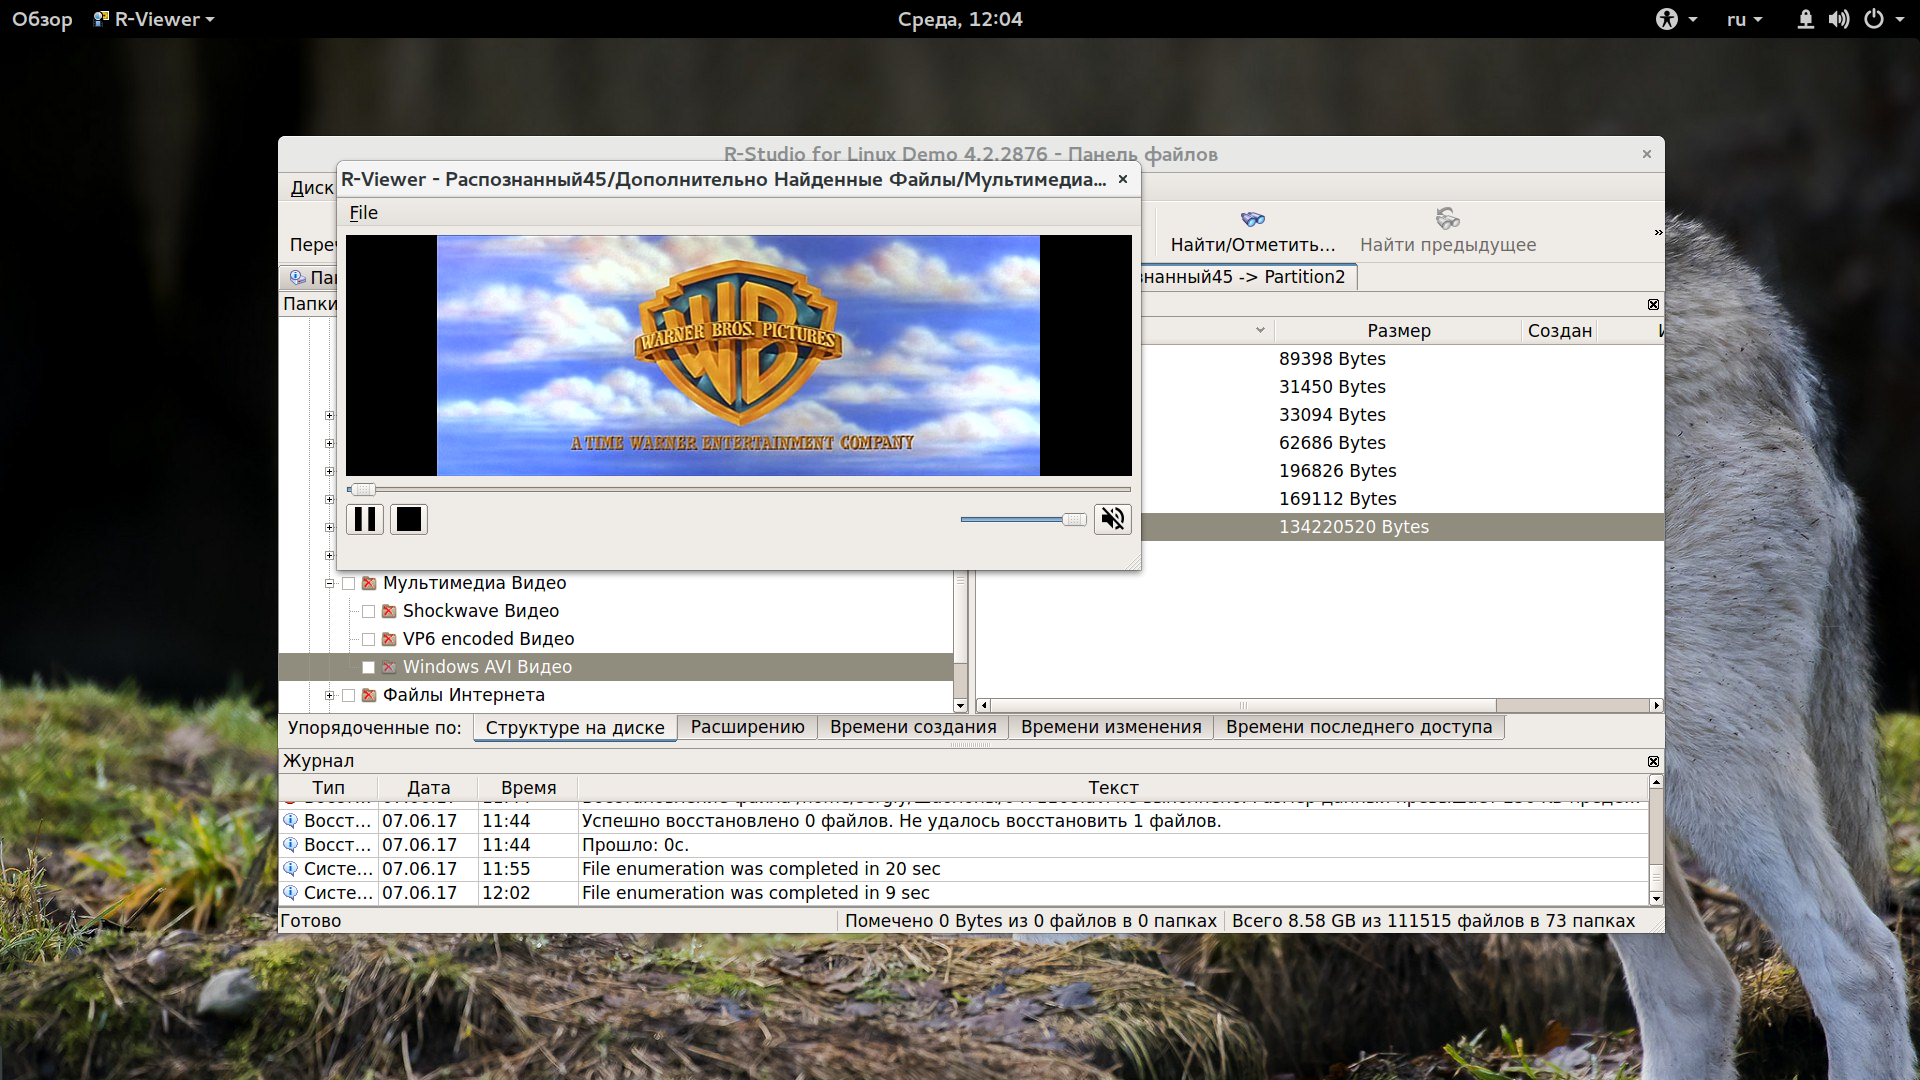The image size is (1920, 1080).
Task: Collapse the Мультимедиа Видео tree node
Action: click(329, 583)
